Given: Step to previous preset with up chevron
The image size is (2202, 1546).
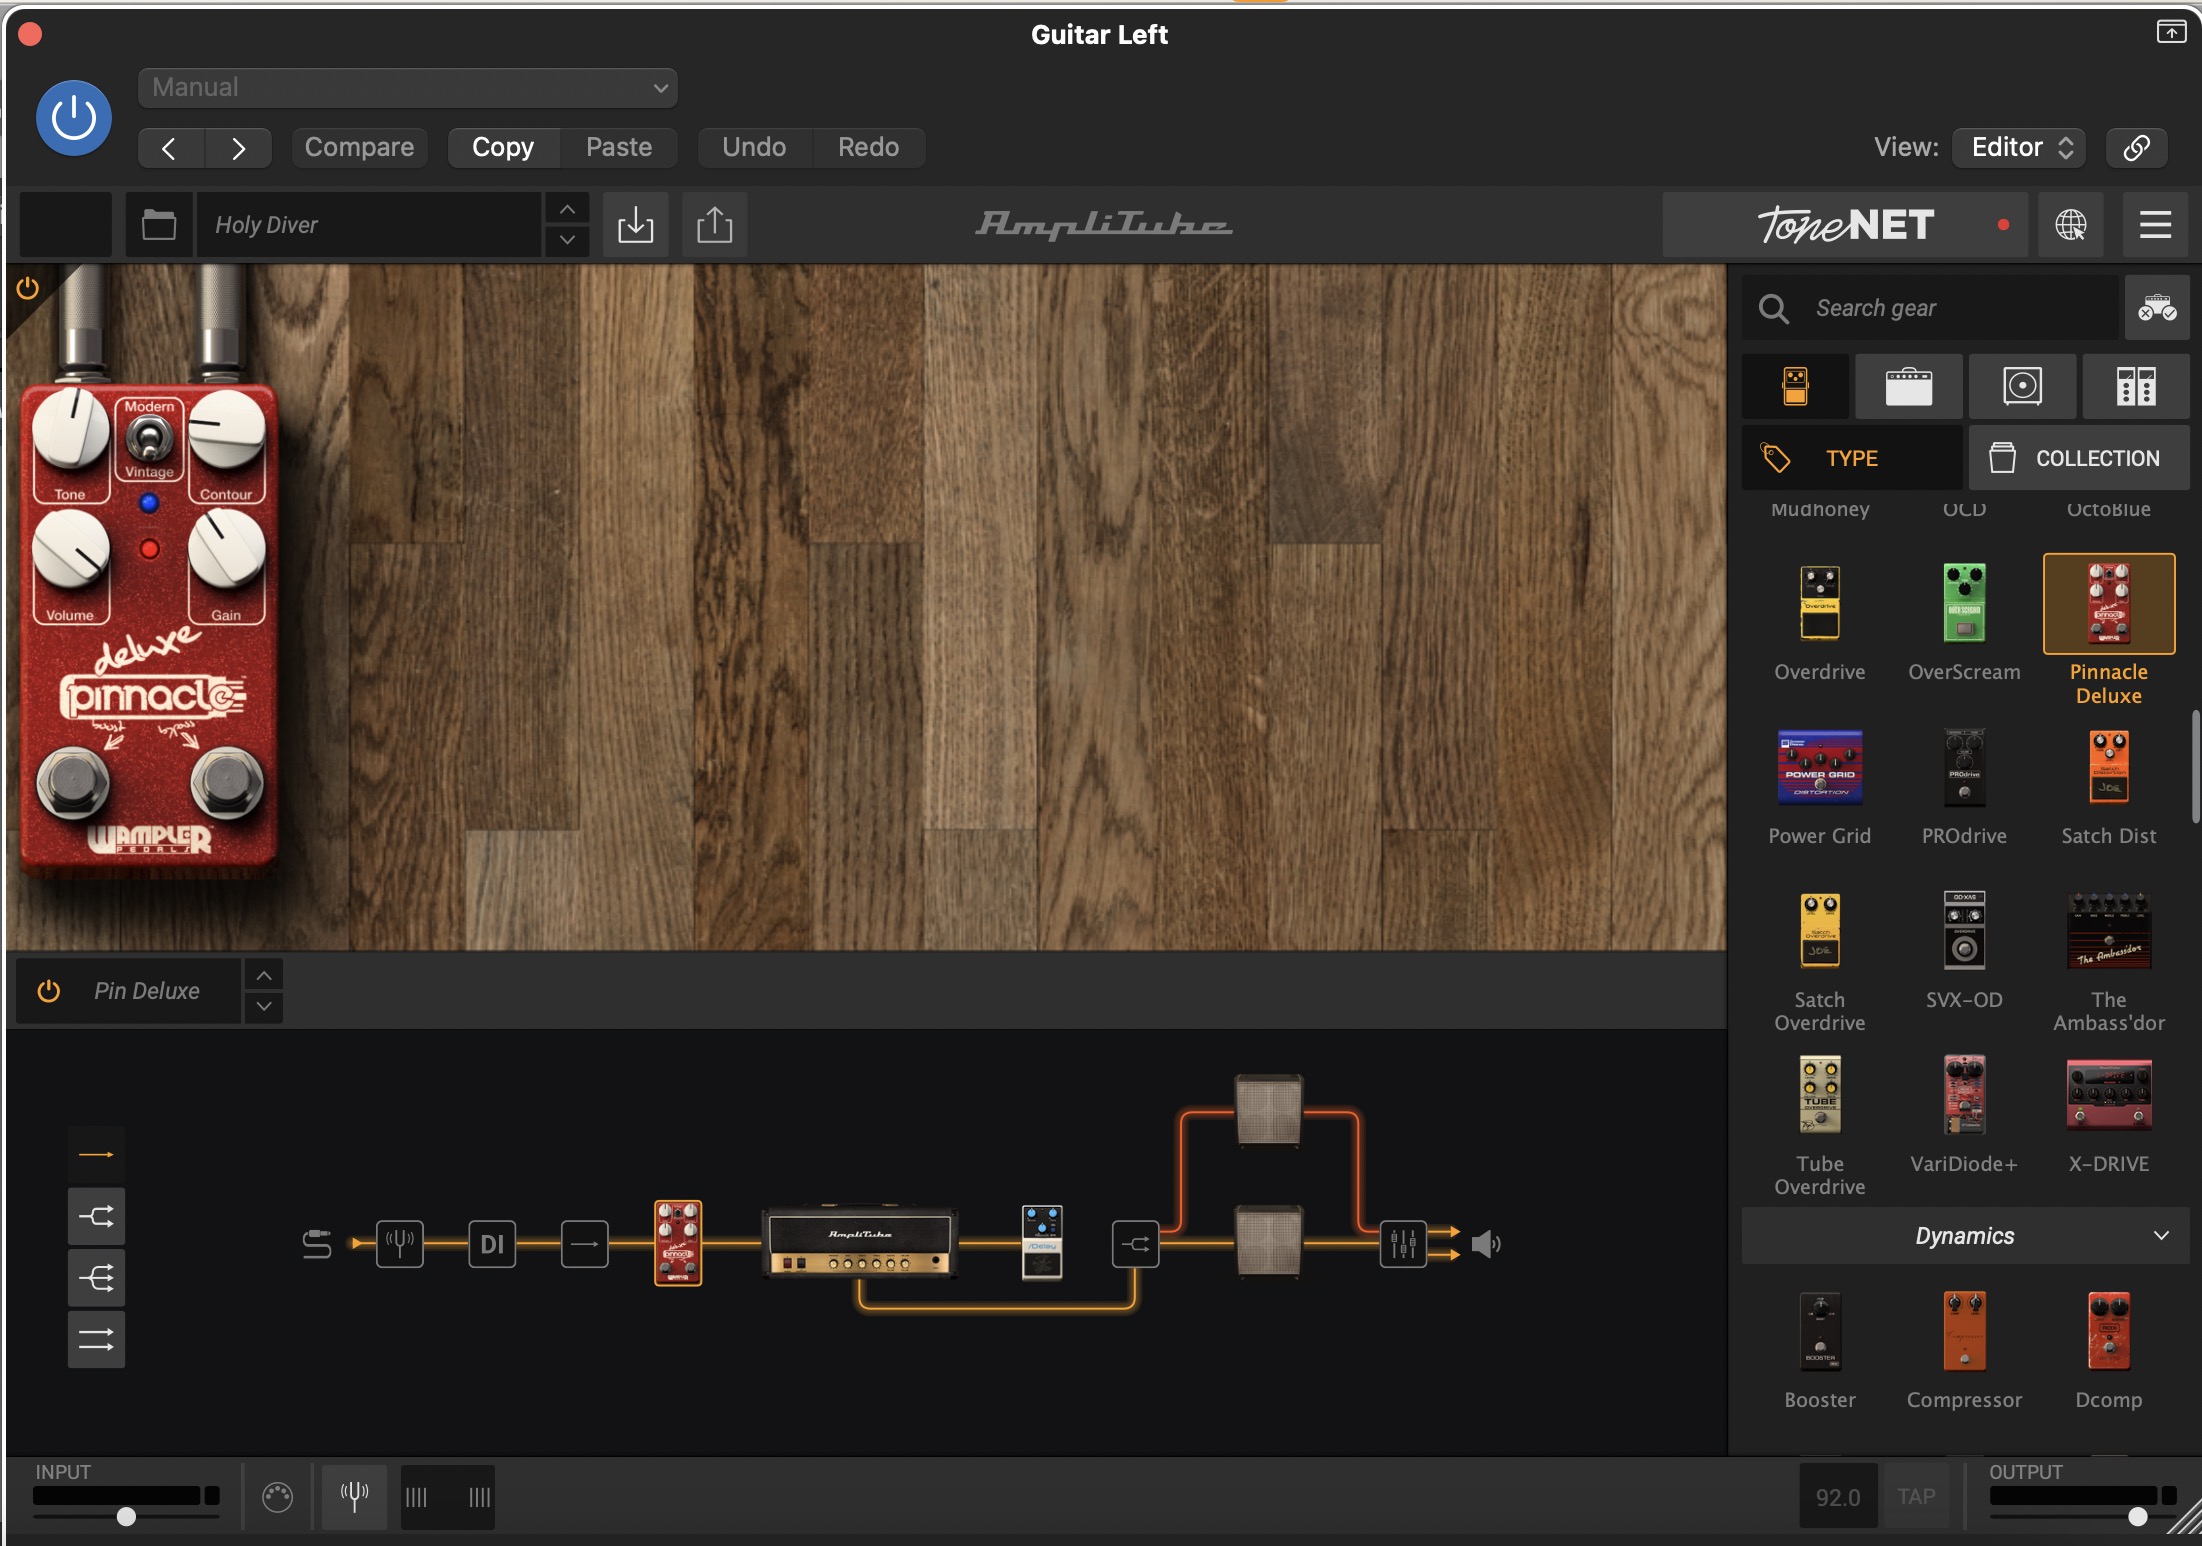Looking at the screenshot, I should 567,209.
